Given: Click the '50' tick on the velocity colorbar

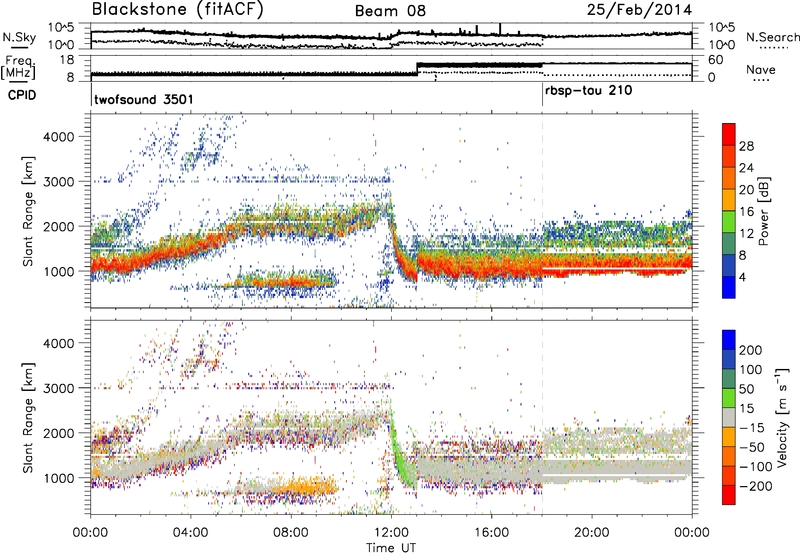Looking at the screenshot, I should [x=746, y=389].
